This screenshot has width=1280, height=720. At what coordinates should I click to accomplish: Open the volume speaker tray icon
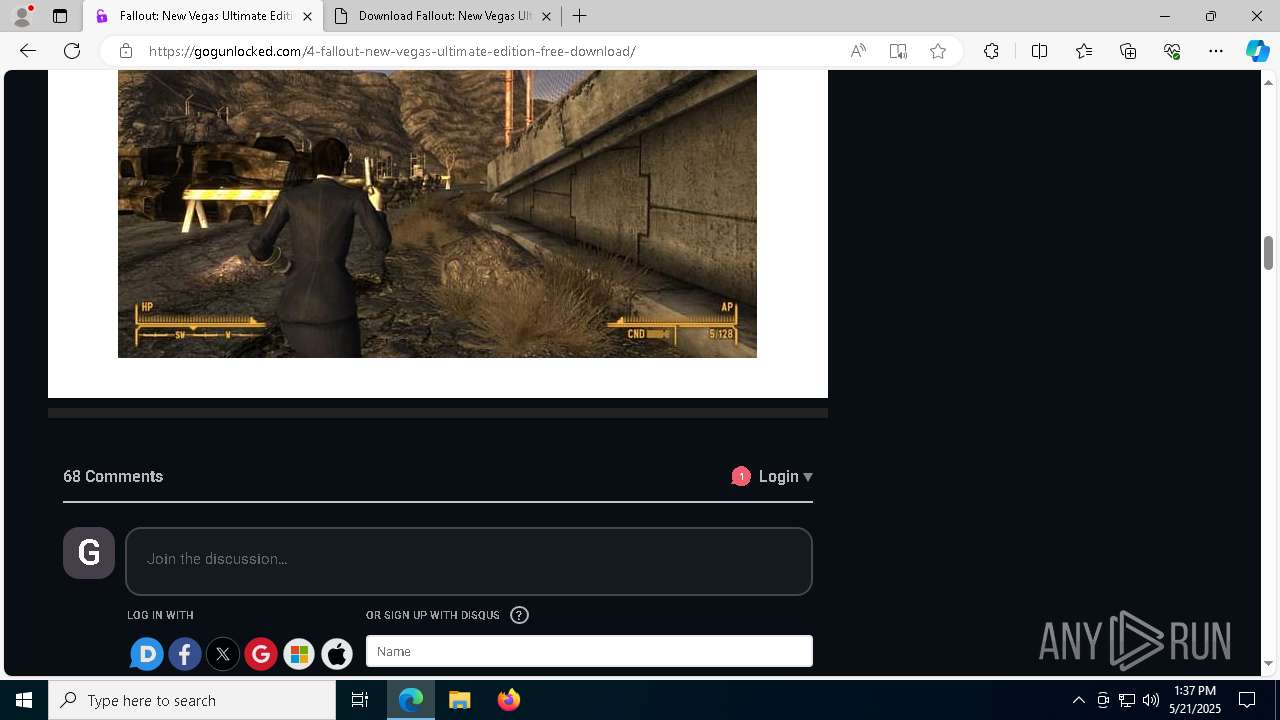pyautogui.click(x=1151, y=700)
